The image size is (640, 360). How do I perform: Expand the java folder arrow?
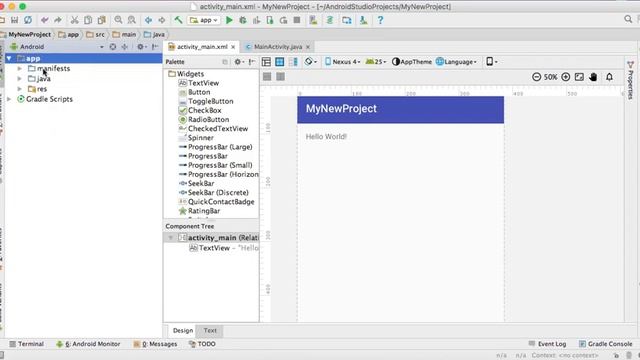coord(20,79)
